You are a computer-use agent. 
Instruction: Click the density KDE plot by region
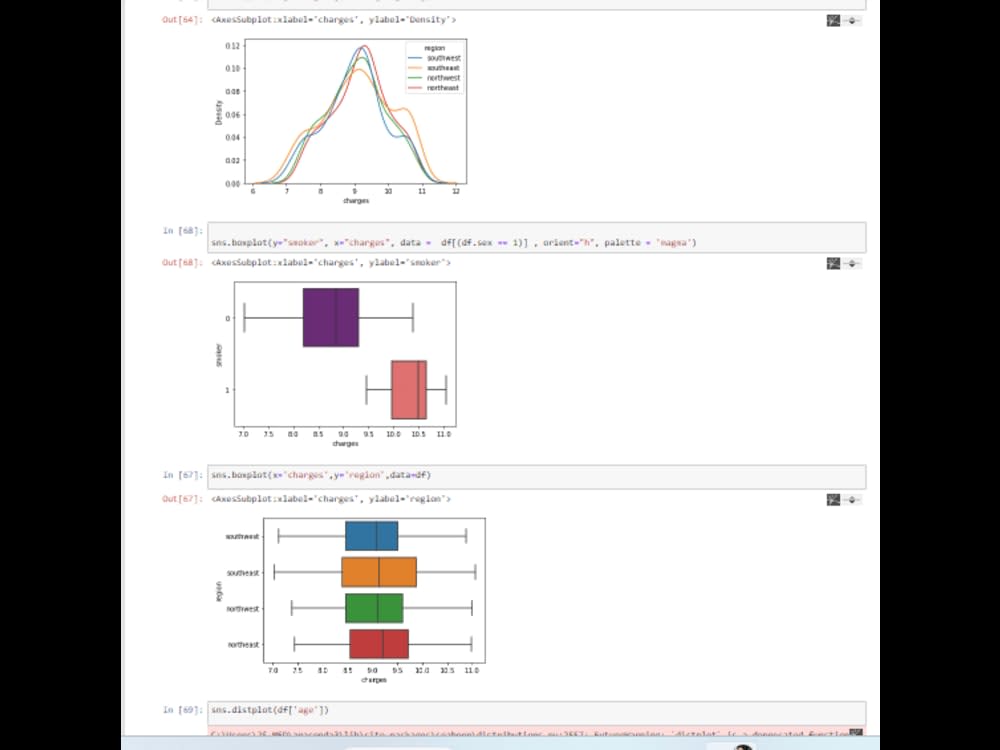[x=341, y=120]
